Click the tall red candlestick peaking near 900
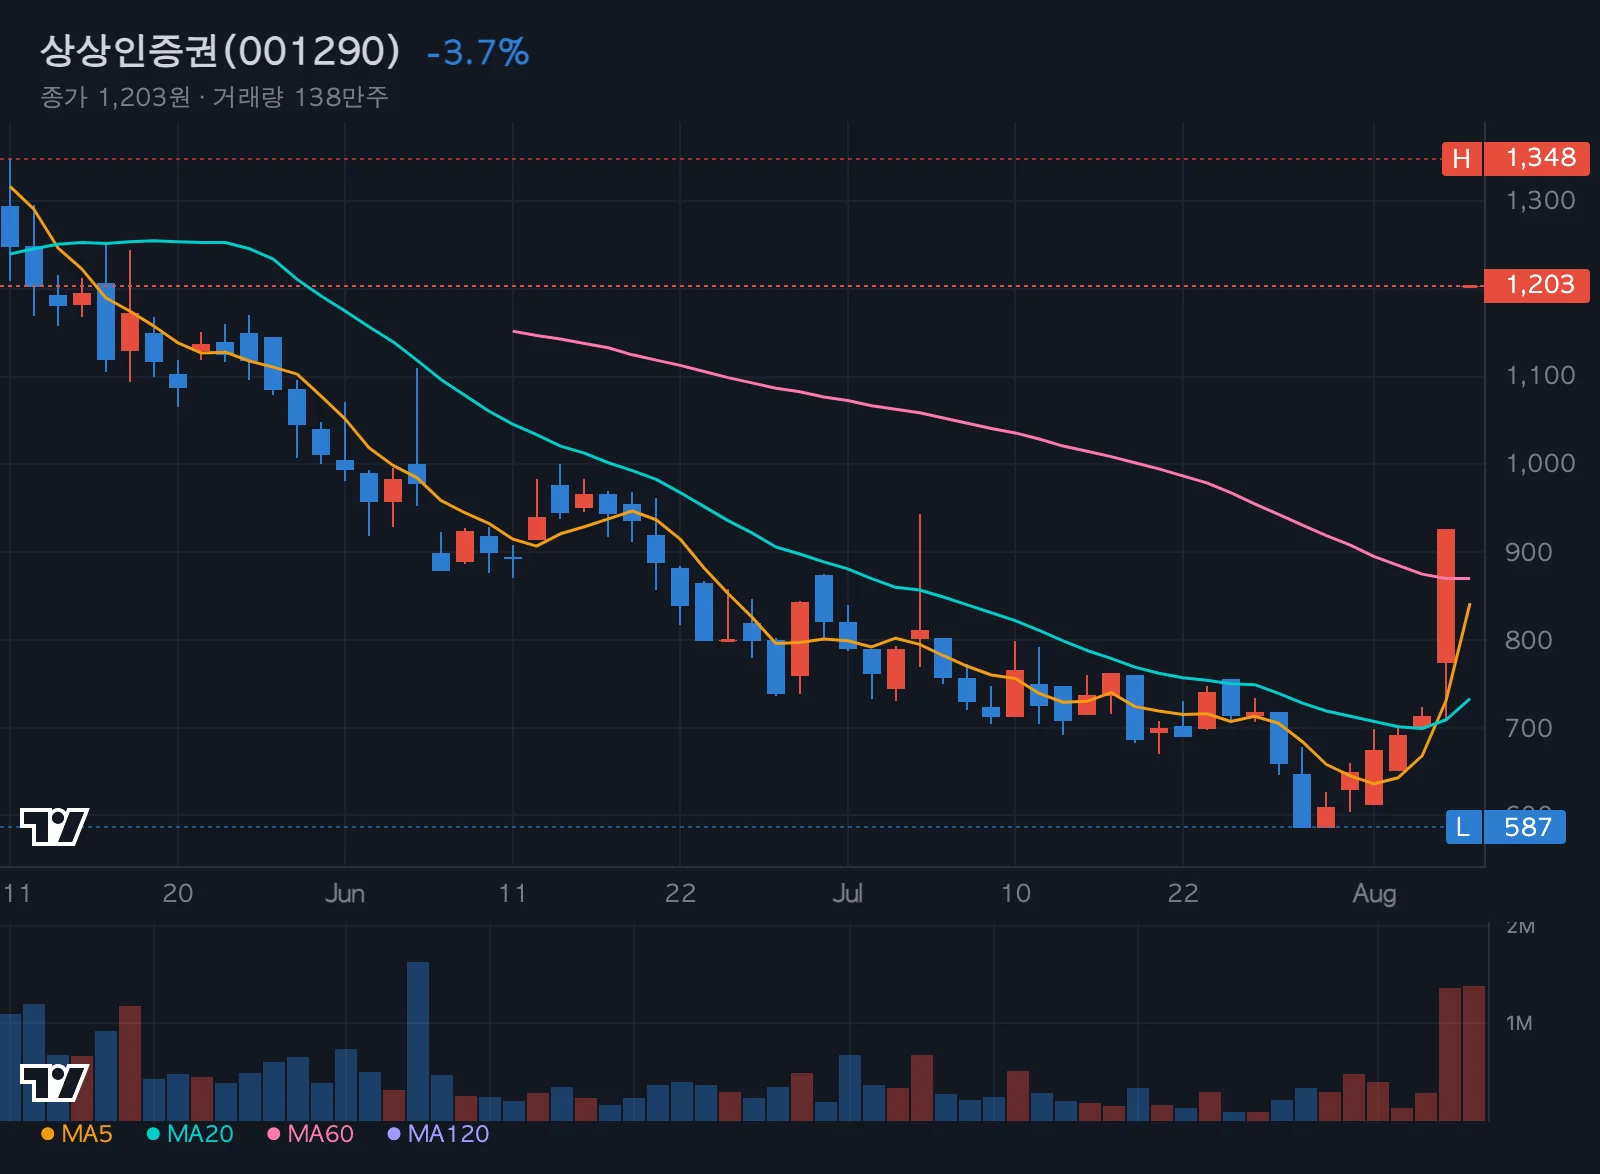 click(x=1446, y=596)
